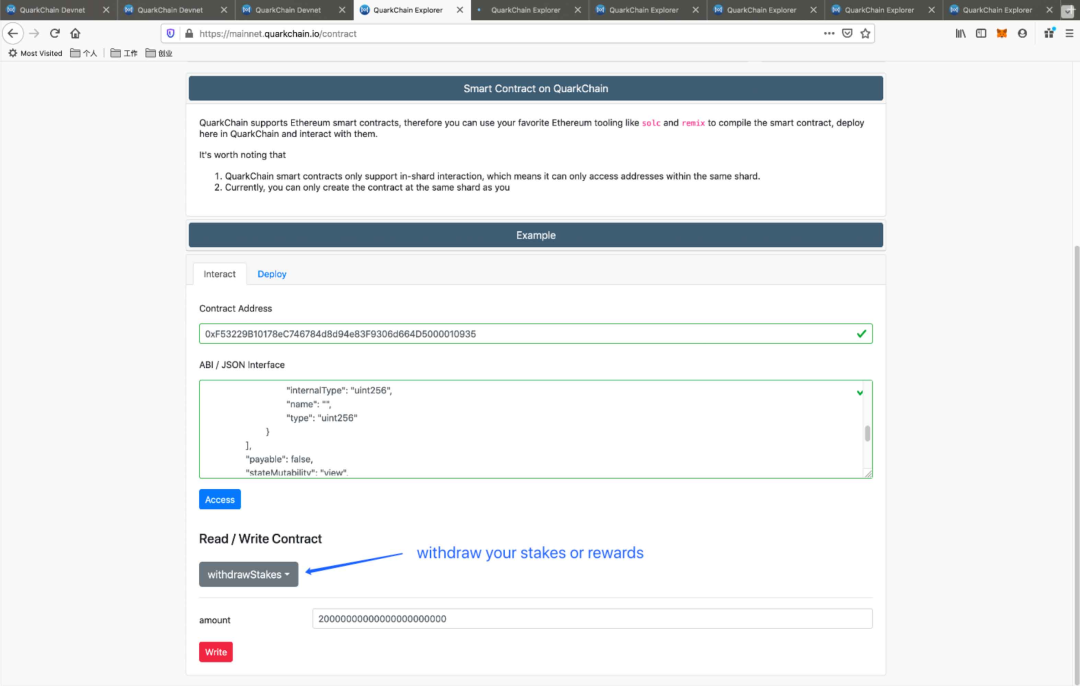Click the forward navigation arrow
Screen dimensions: 1080x686
[34, 33]
